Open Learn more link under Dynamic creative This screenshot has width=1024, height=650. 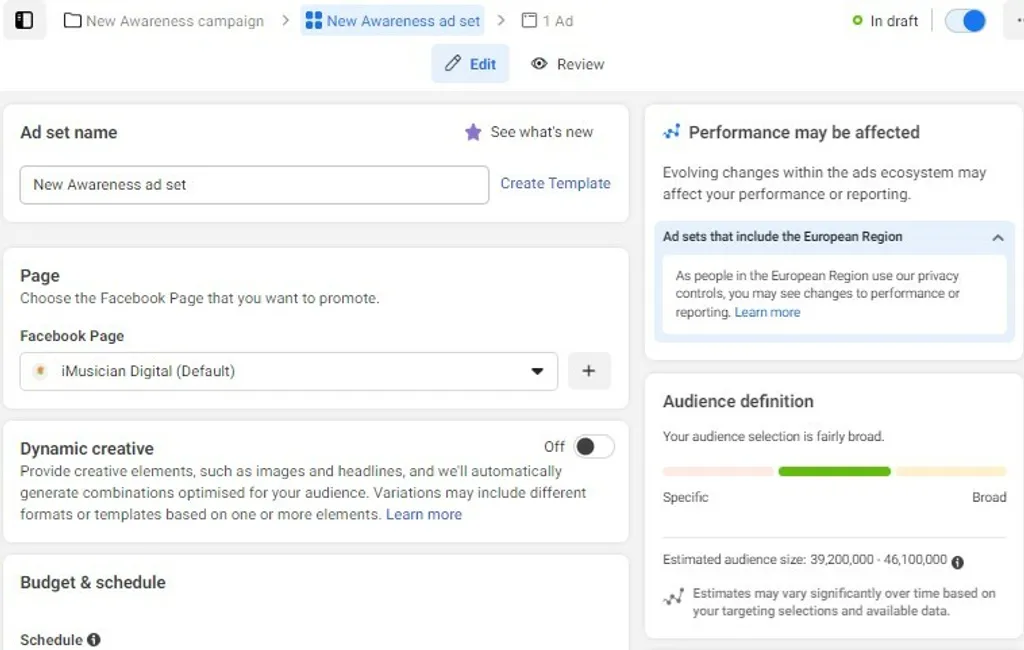(x=424, y=514)
